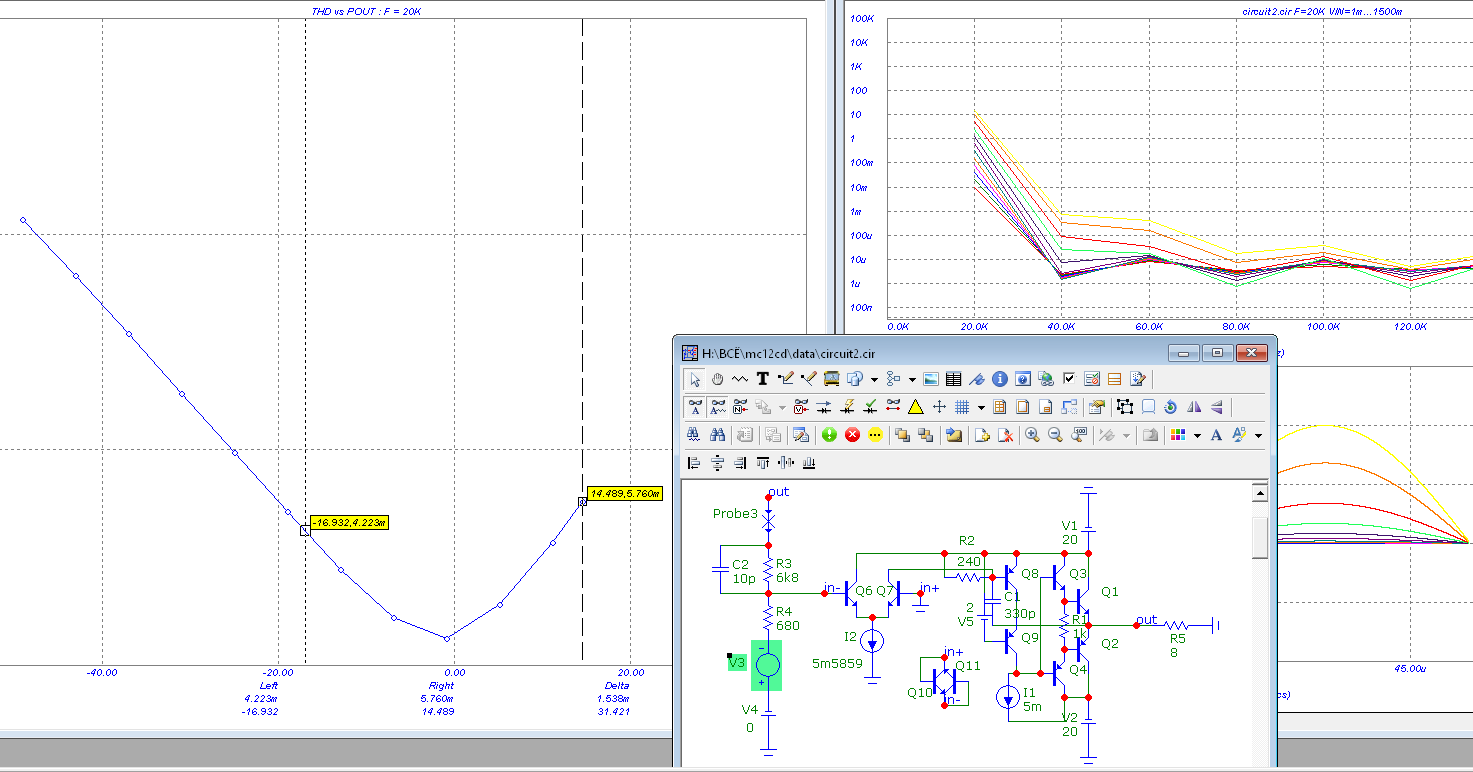1473x772 pixels.
Task: Click the multicolor grid color swatch
Action: pyautogui.click(x=1180, y=435)
